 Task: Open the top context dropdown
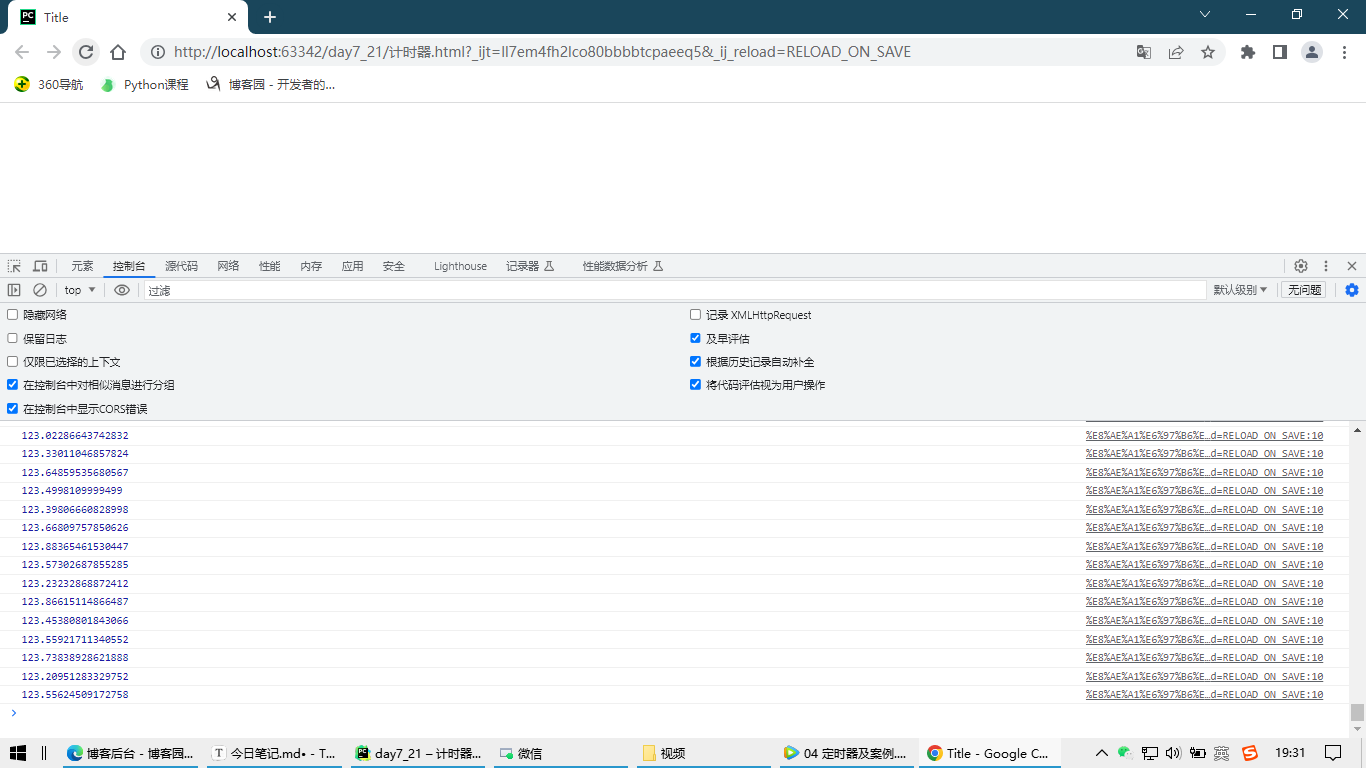click(x=80, y=290)
